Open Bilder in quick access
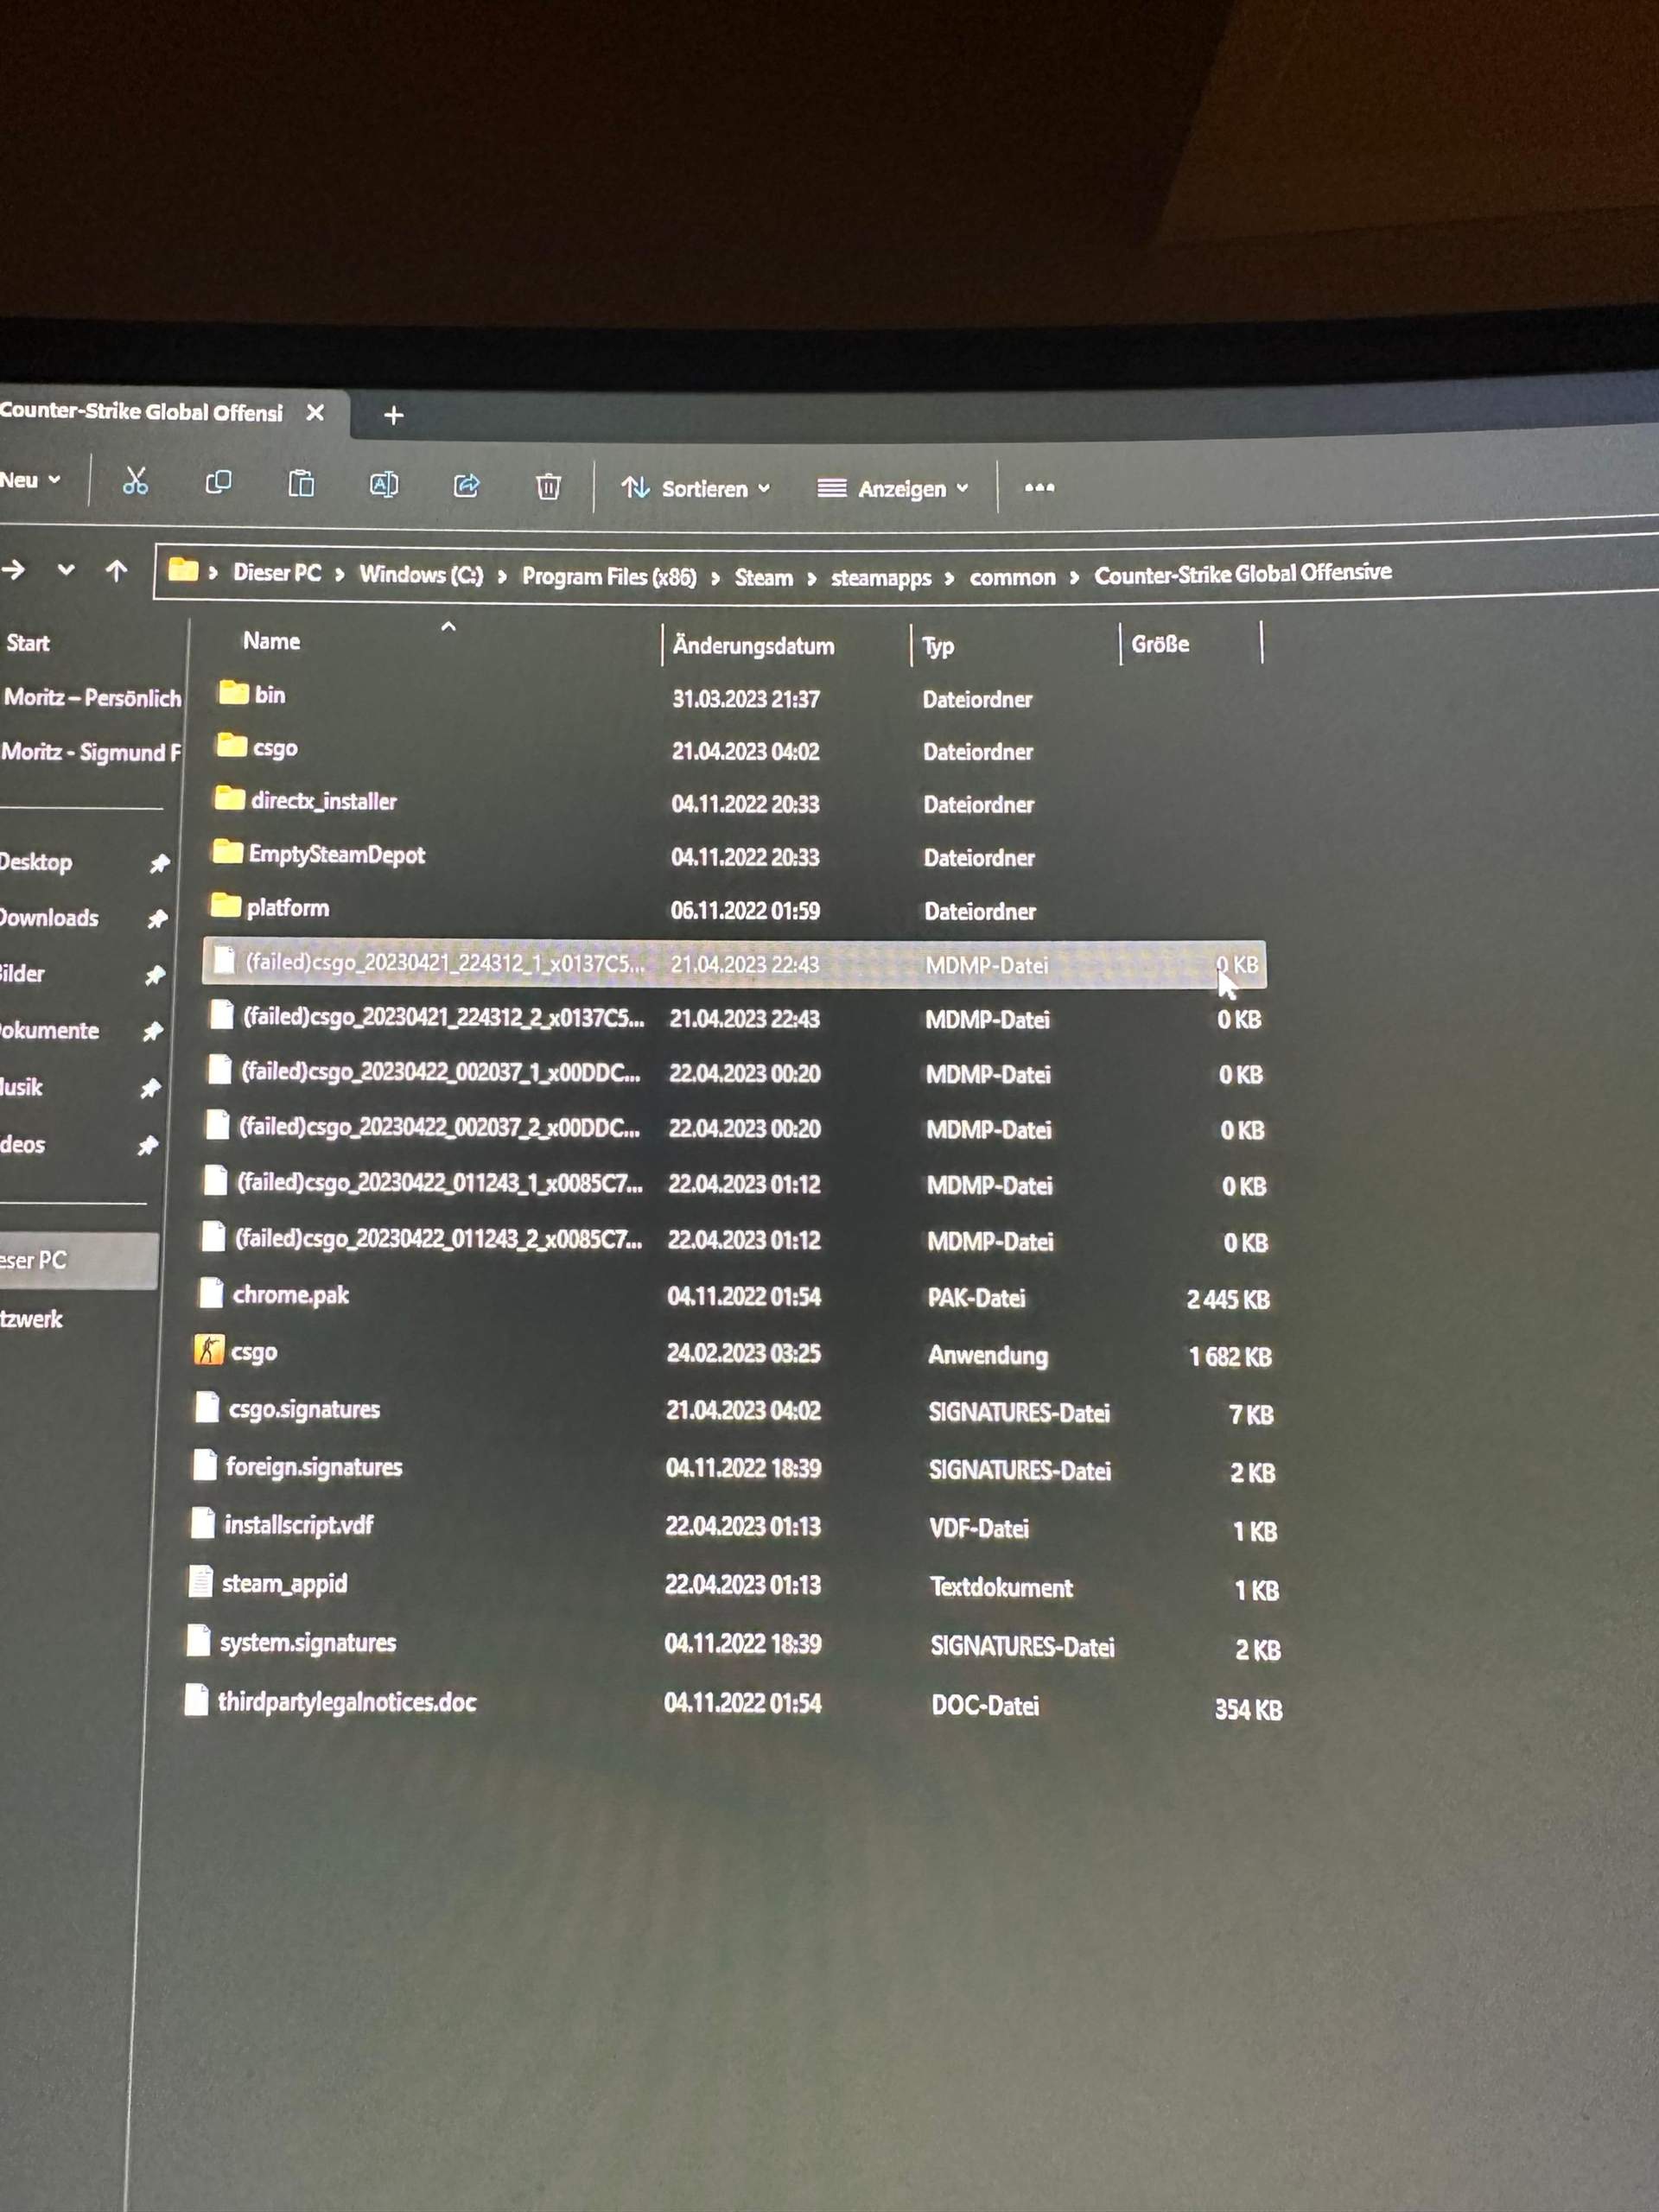Viewport: 1659px width, 2212px height. coord(22,973)
